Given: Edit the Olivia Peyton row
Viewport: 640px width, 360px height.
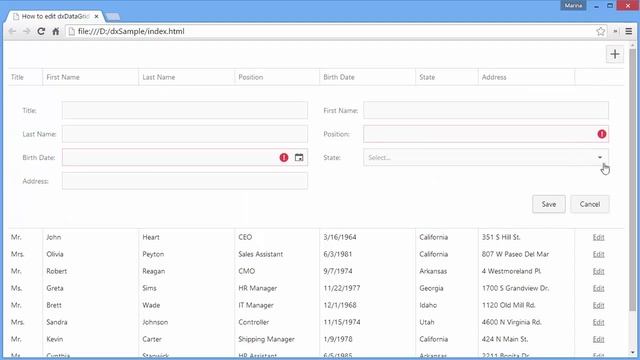Looking at the screenshot, I should coord(598,254).
